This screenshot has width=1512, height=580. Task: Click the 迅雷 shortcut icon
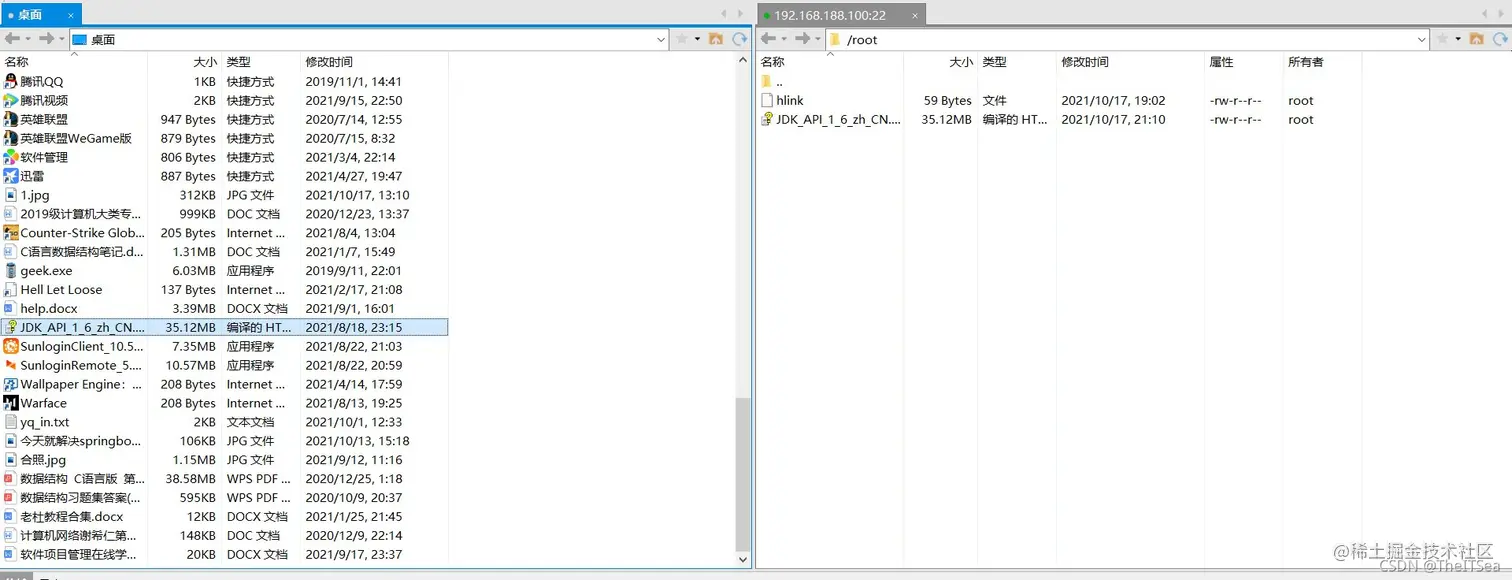point(11,176)
